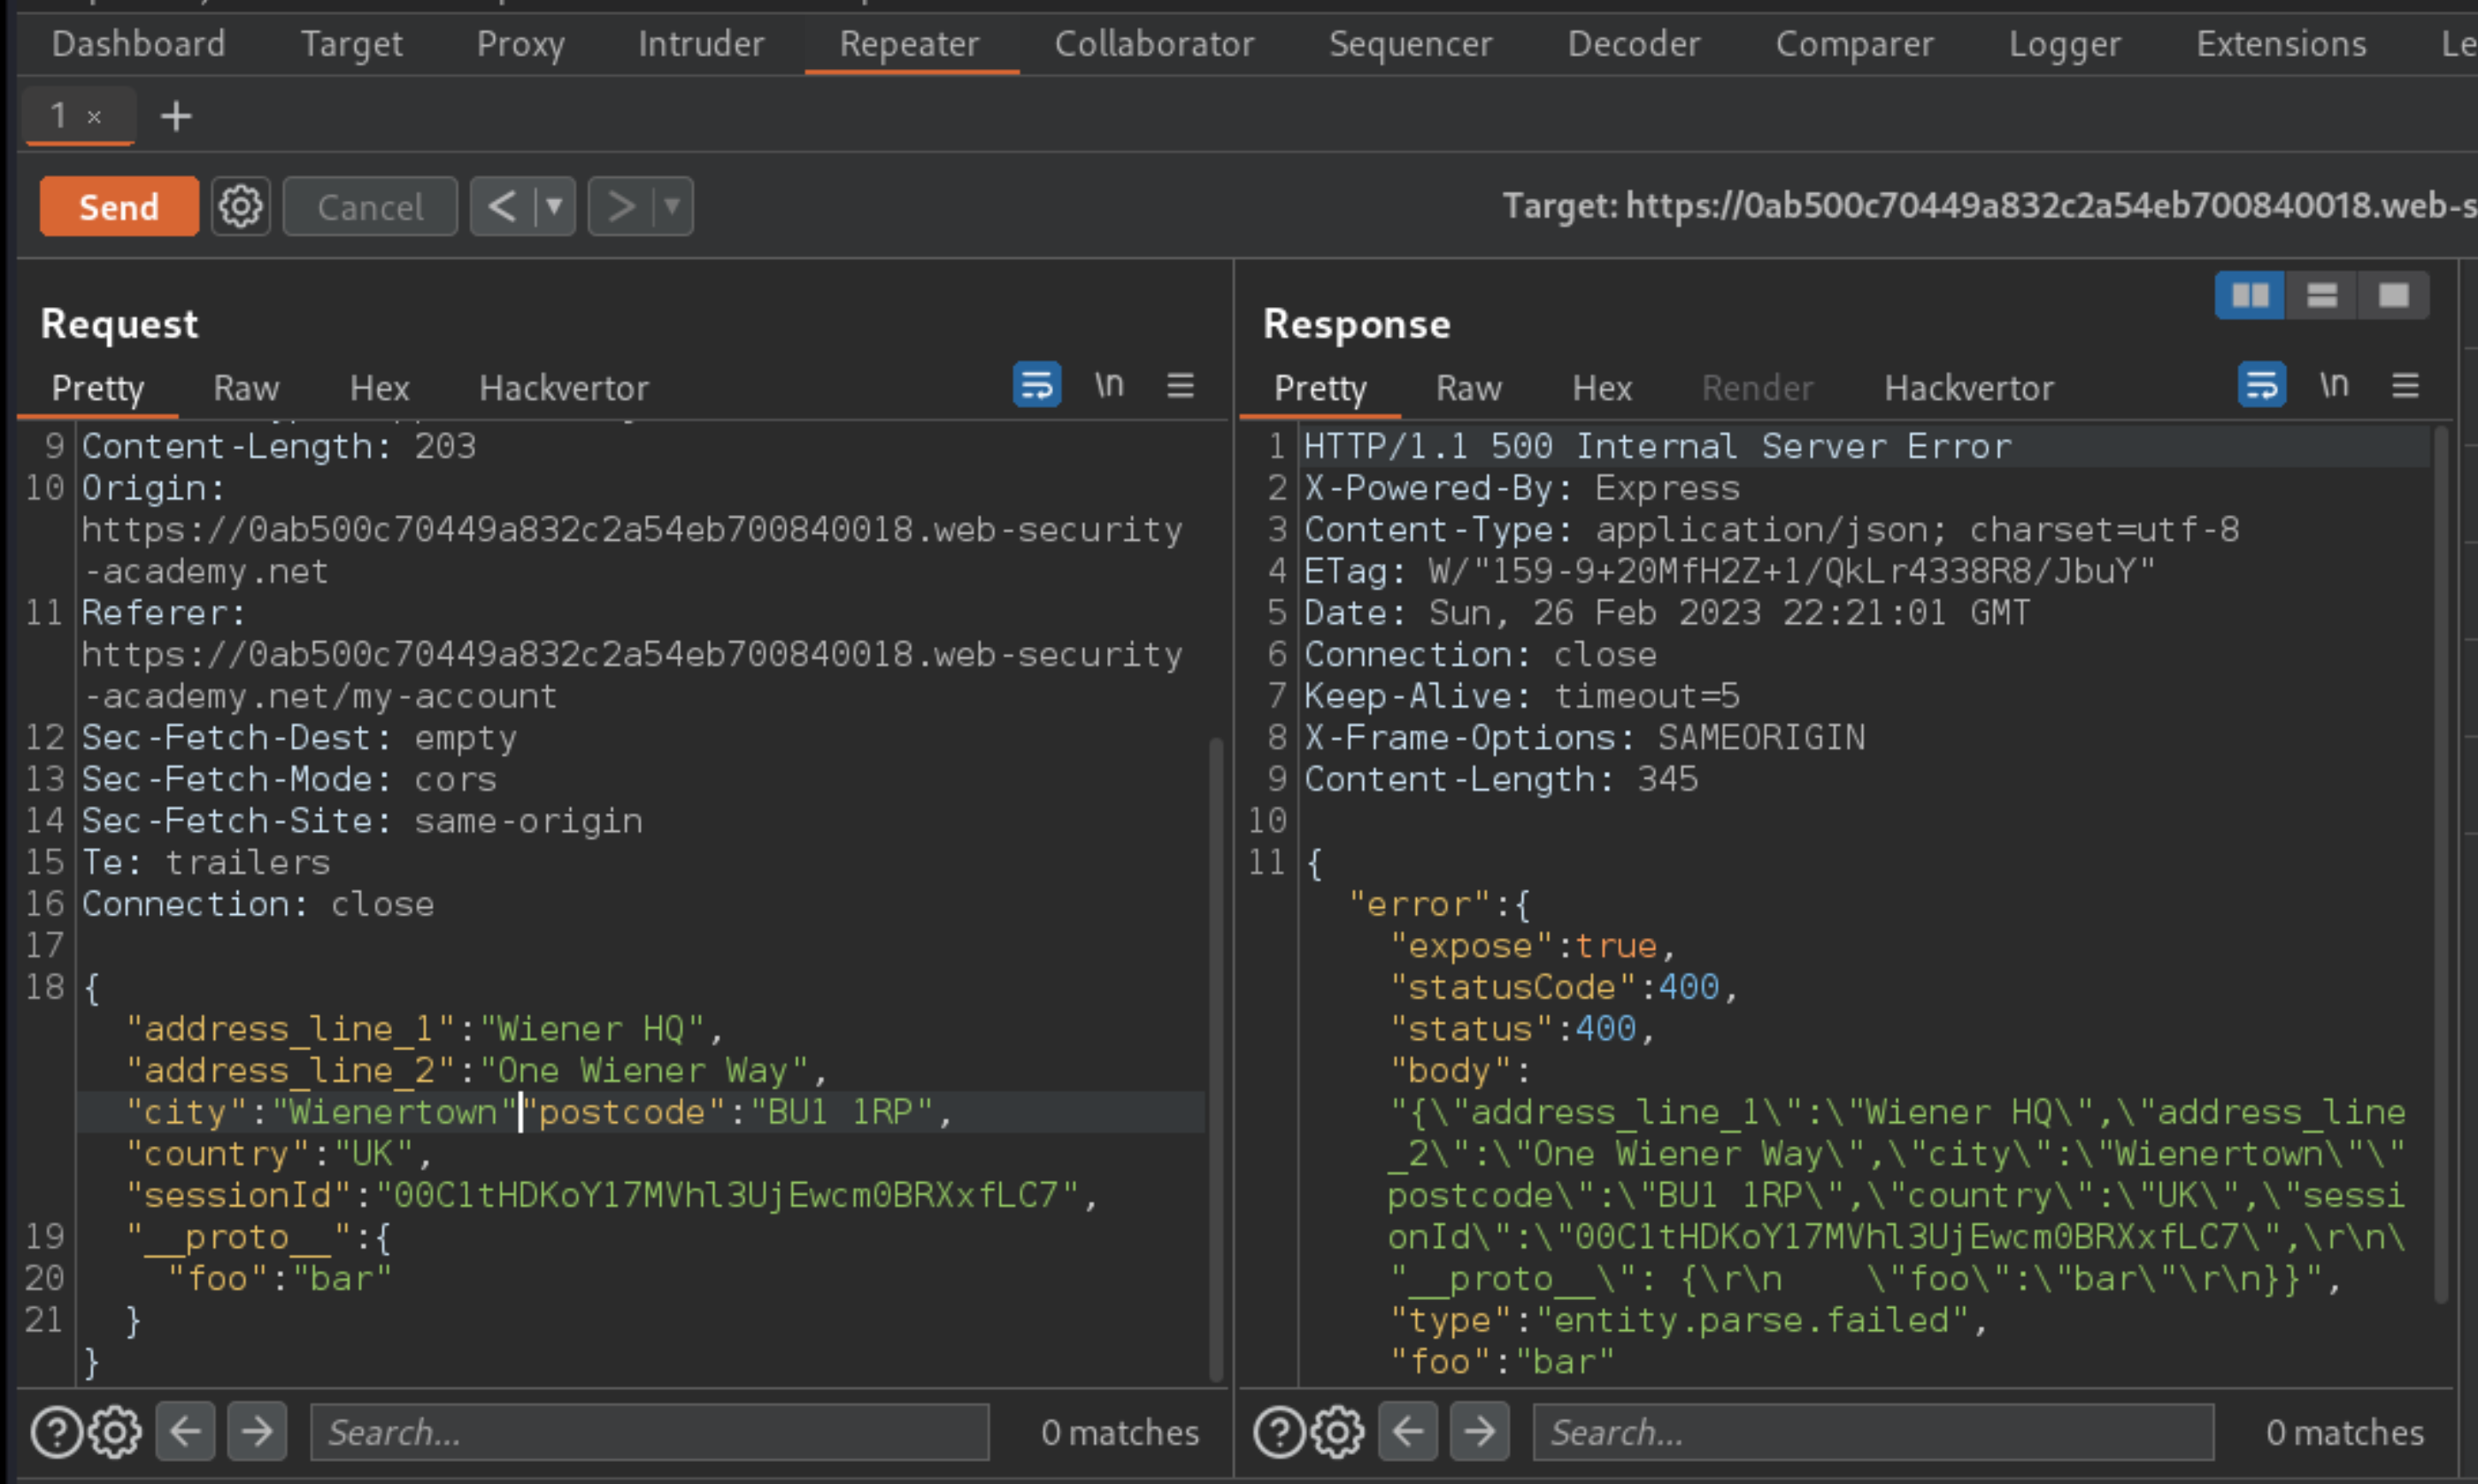The height and width of the screenshot is (1484, 2478).
Task: Send the request
Action: (119, 207)
